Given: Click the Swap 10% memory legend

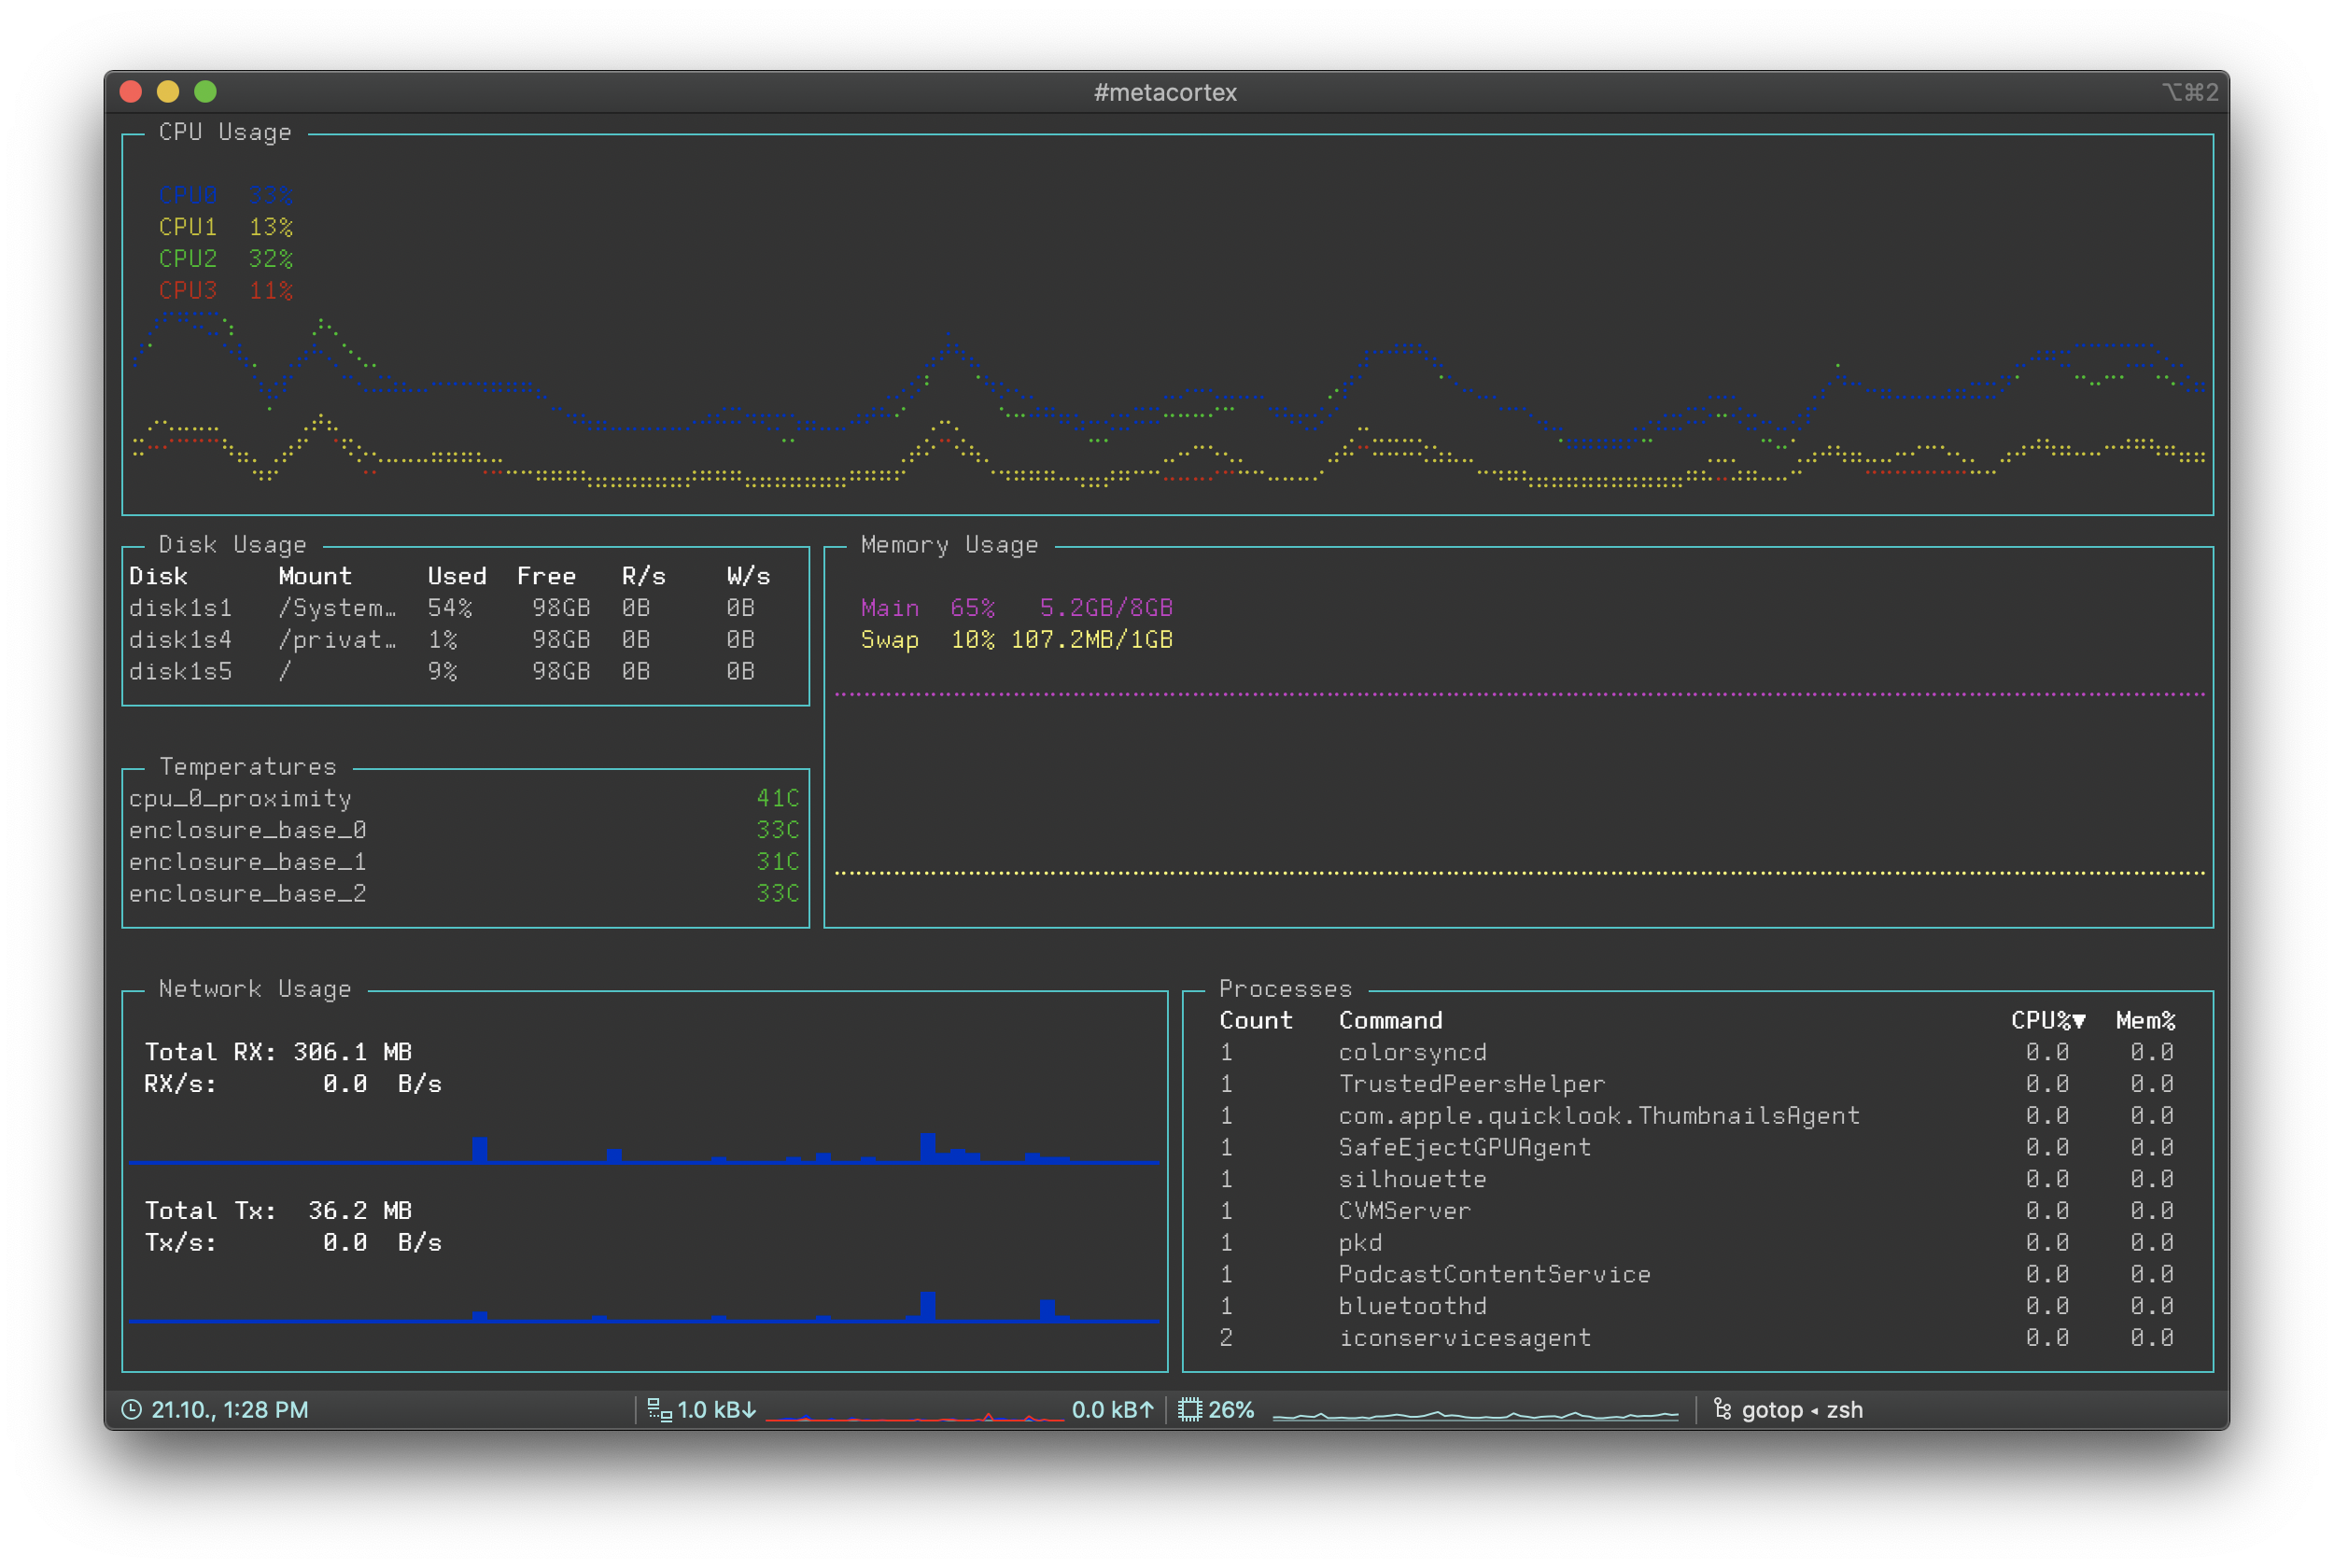Looking at the screenshot, I should [x=1016, y=640].
